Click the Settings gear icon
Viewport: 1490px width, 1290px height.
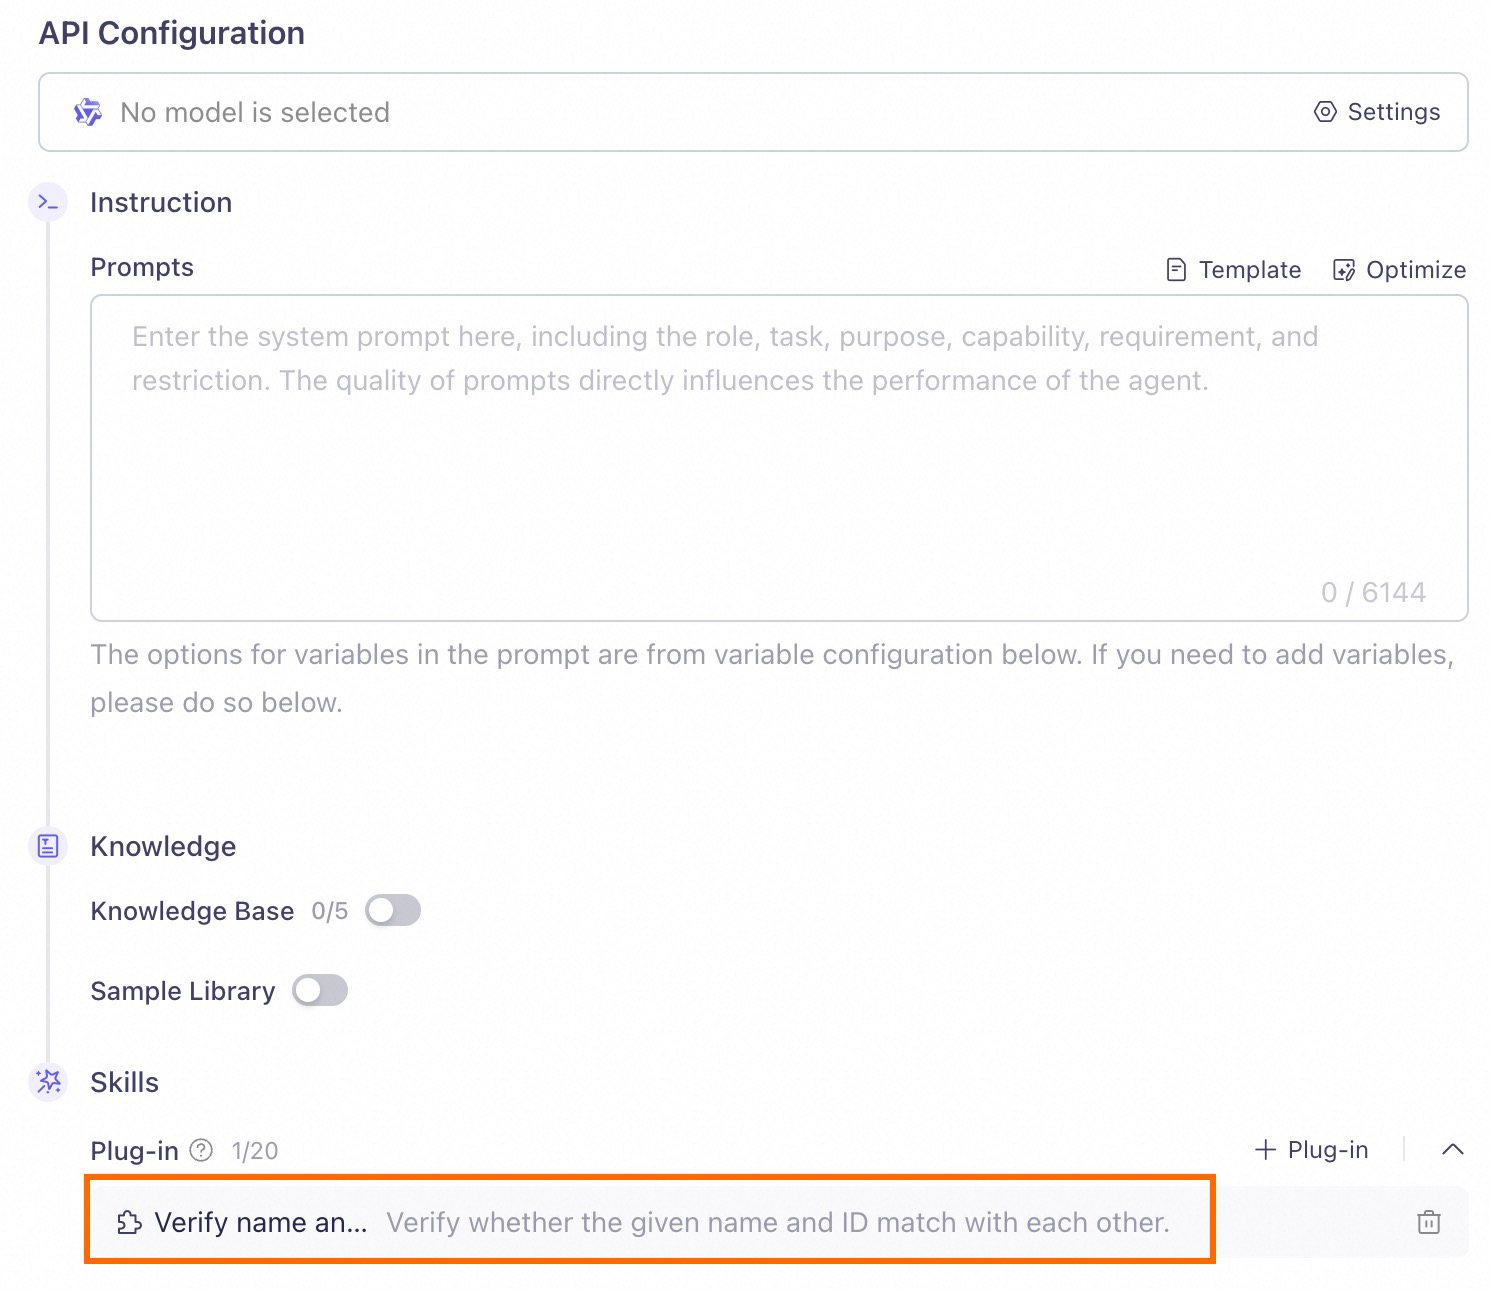1325,112
